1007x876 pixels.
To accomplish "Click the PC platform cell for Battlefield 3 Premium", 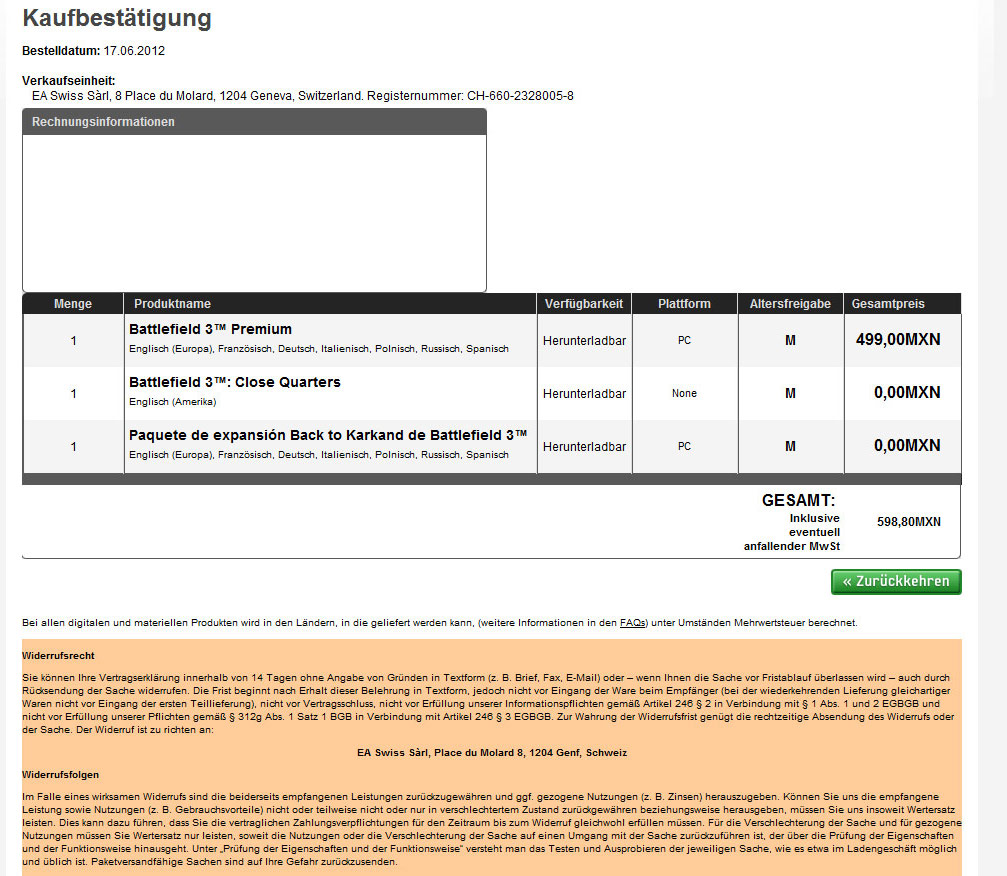I will click(684, 340).
